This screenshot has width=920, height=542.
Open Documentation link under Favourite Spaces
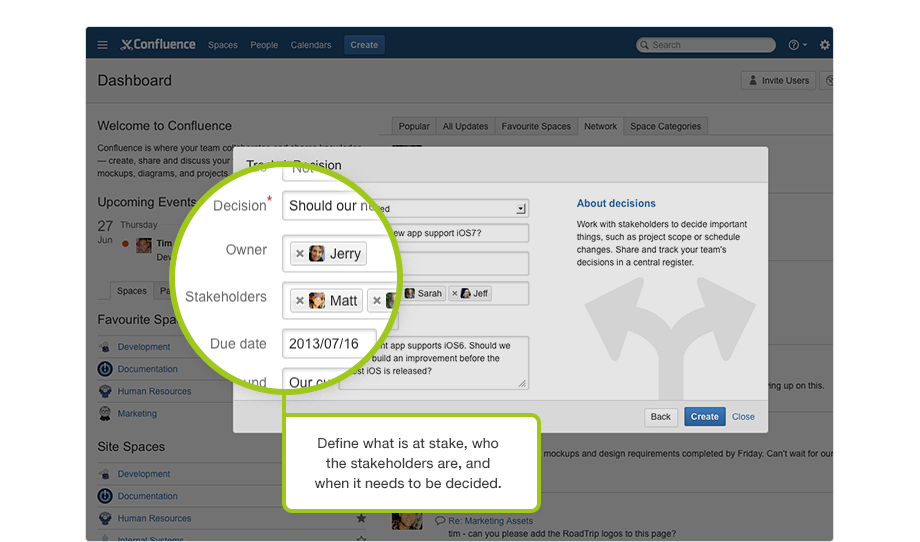tap(147, 369)
